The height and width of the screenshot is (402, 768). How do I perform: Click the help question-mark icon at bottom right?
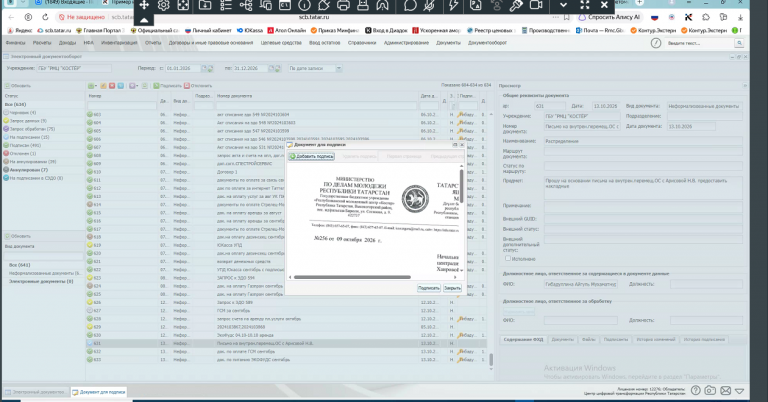(696, 390)
